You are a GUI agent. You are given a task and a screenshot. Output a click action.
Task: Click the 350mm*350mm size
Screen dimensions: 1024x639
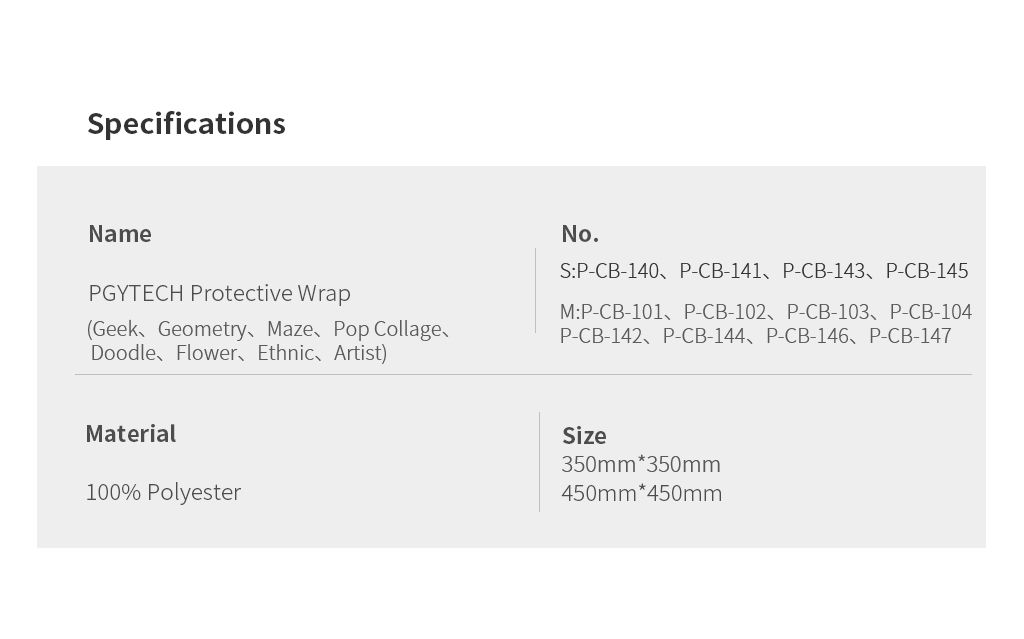click(641, 464)
